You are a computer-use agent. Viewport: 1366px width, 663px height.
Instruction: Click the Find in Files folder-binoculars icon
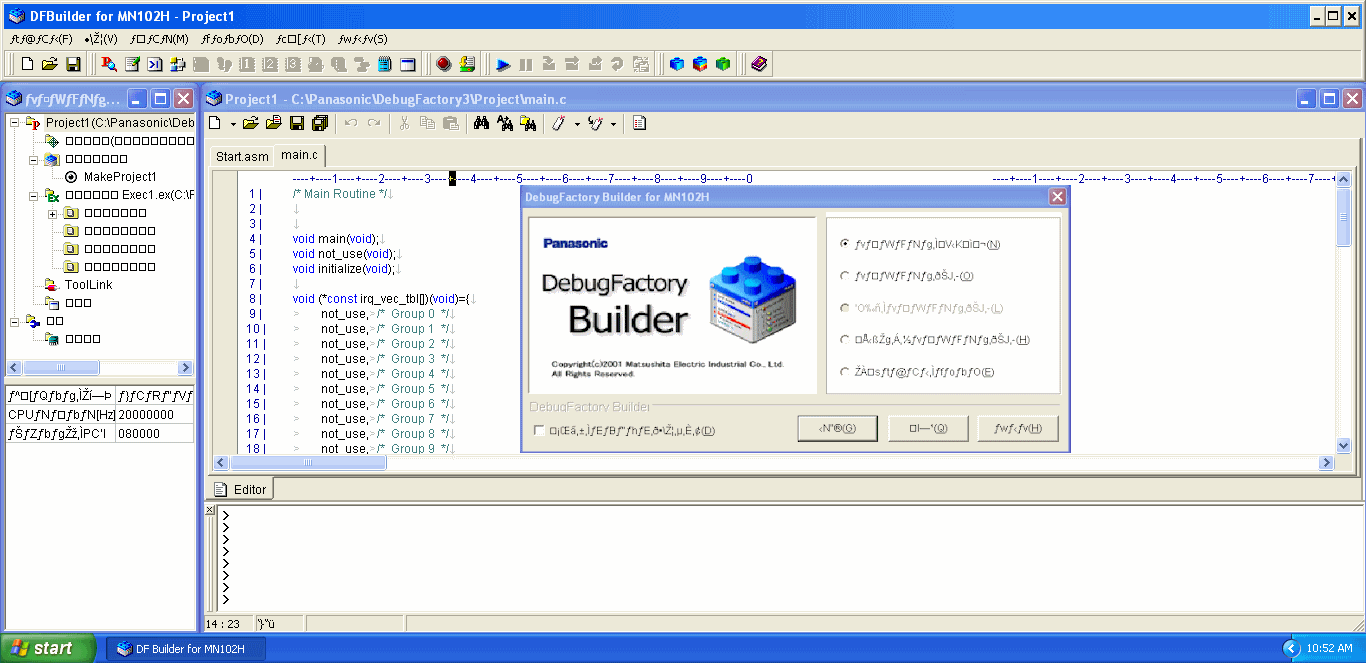(x=528, y=123)
